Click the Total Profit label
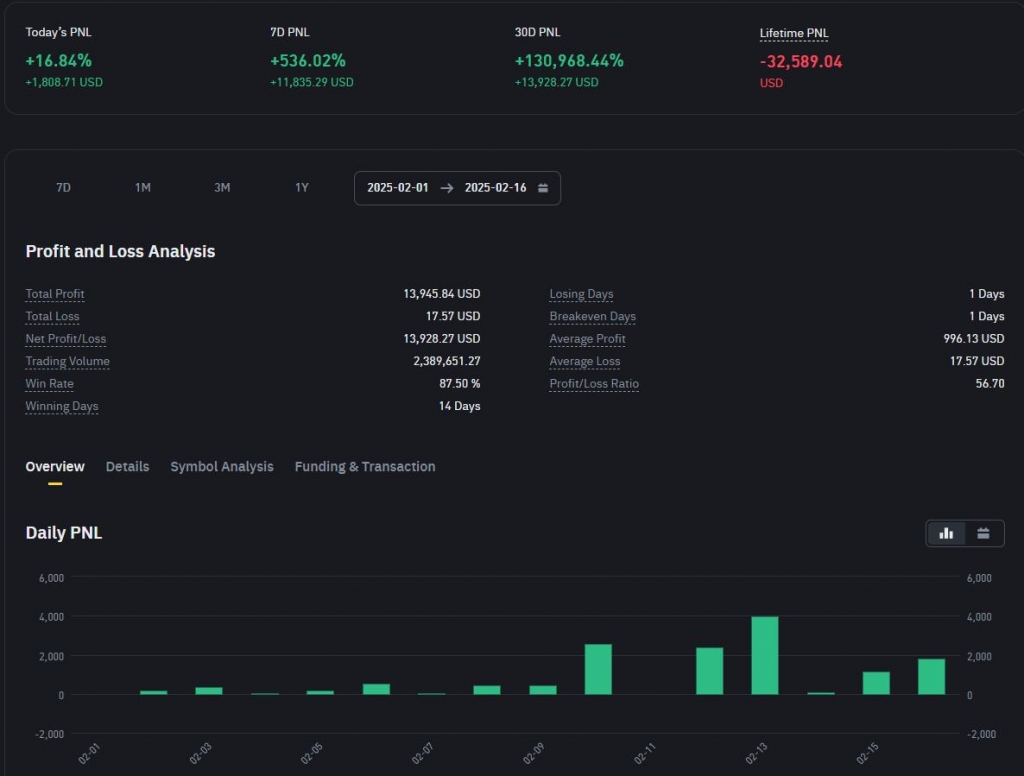Viewport: 1024px width, 776px height. pyautogui.click(x=55, y=294)
